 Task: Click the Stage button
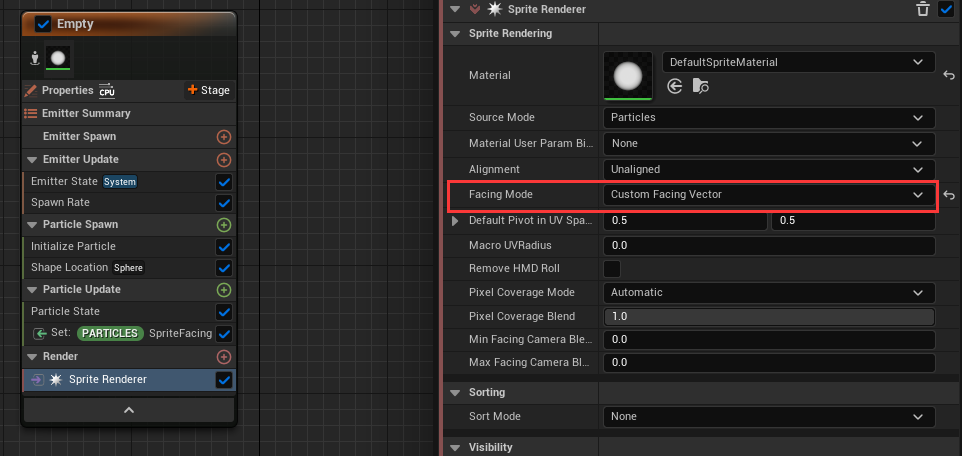[208, 90]
